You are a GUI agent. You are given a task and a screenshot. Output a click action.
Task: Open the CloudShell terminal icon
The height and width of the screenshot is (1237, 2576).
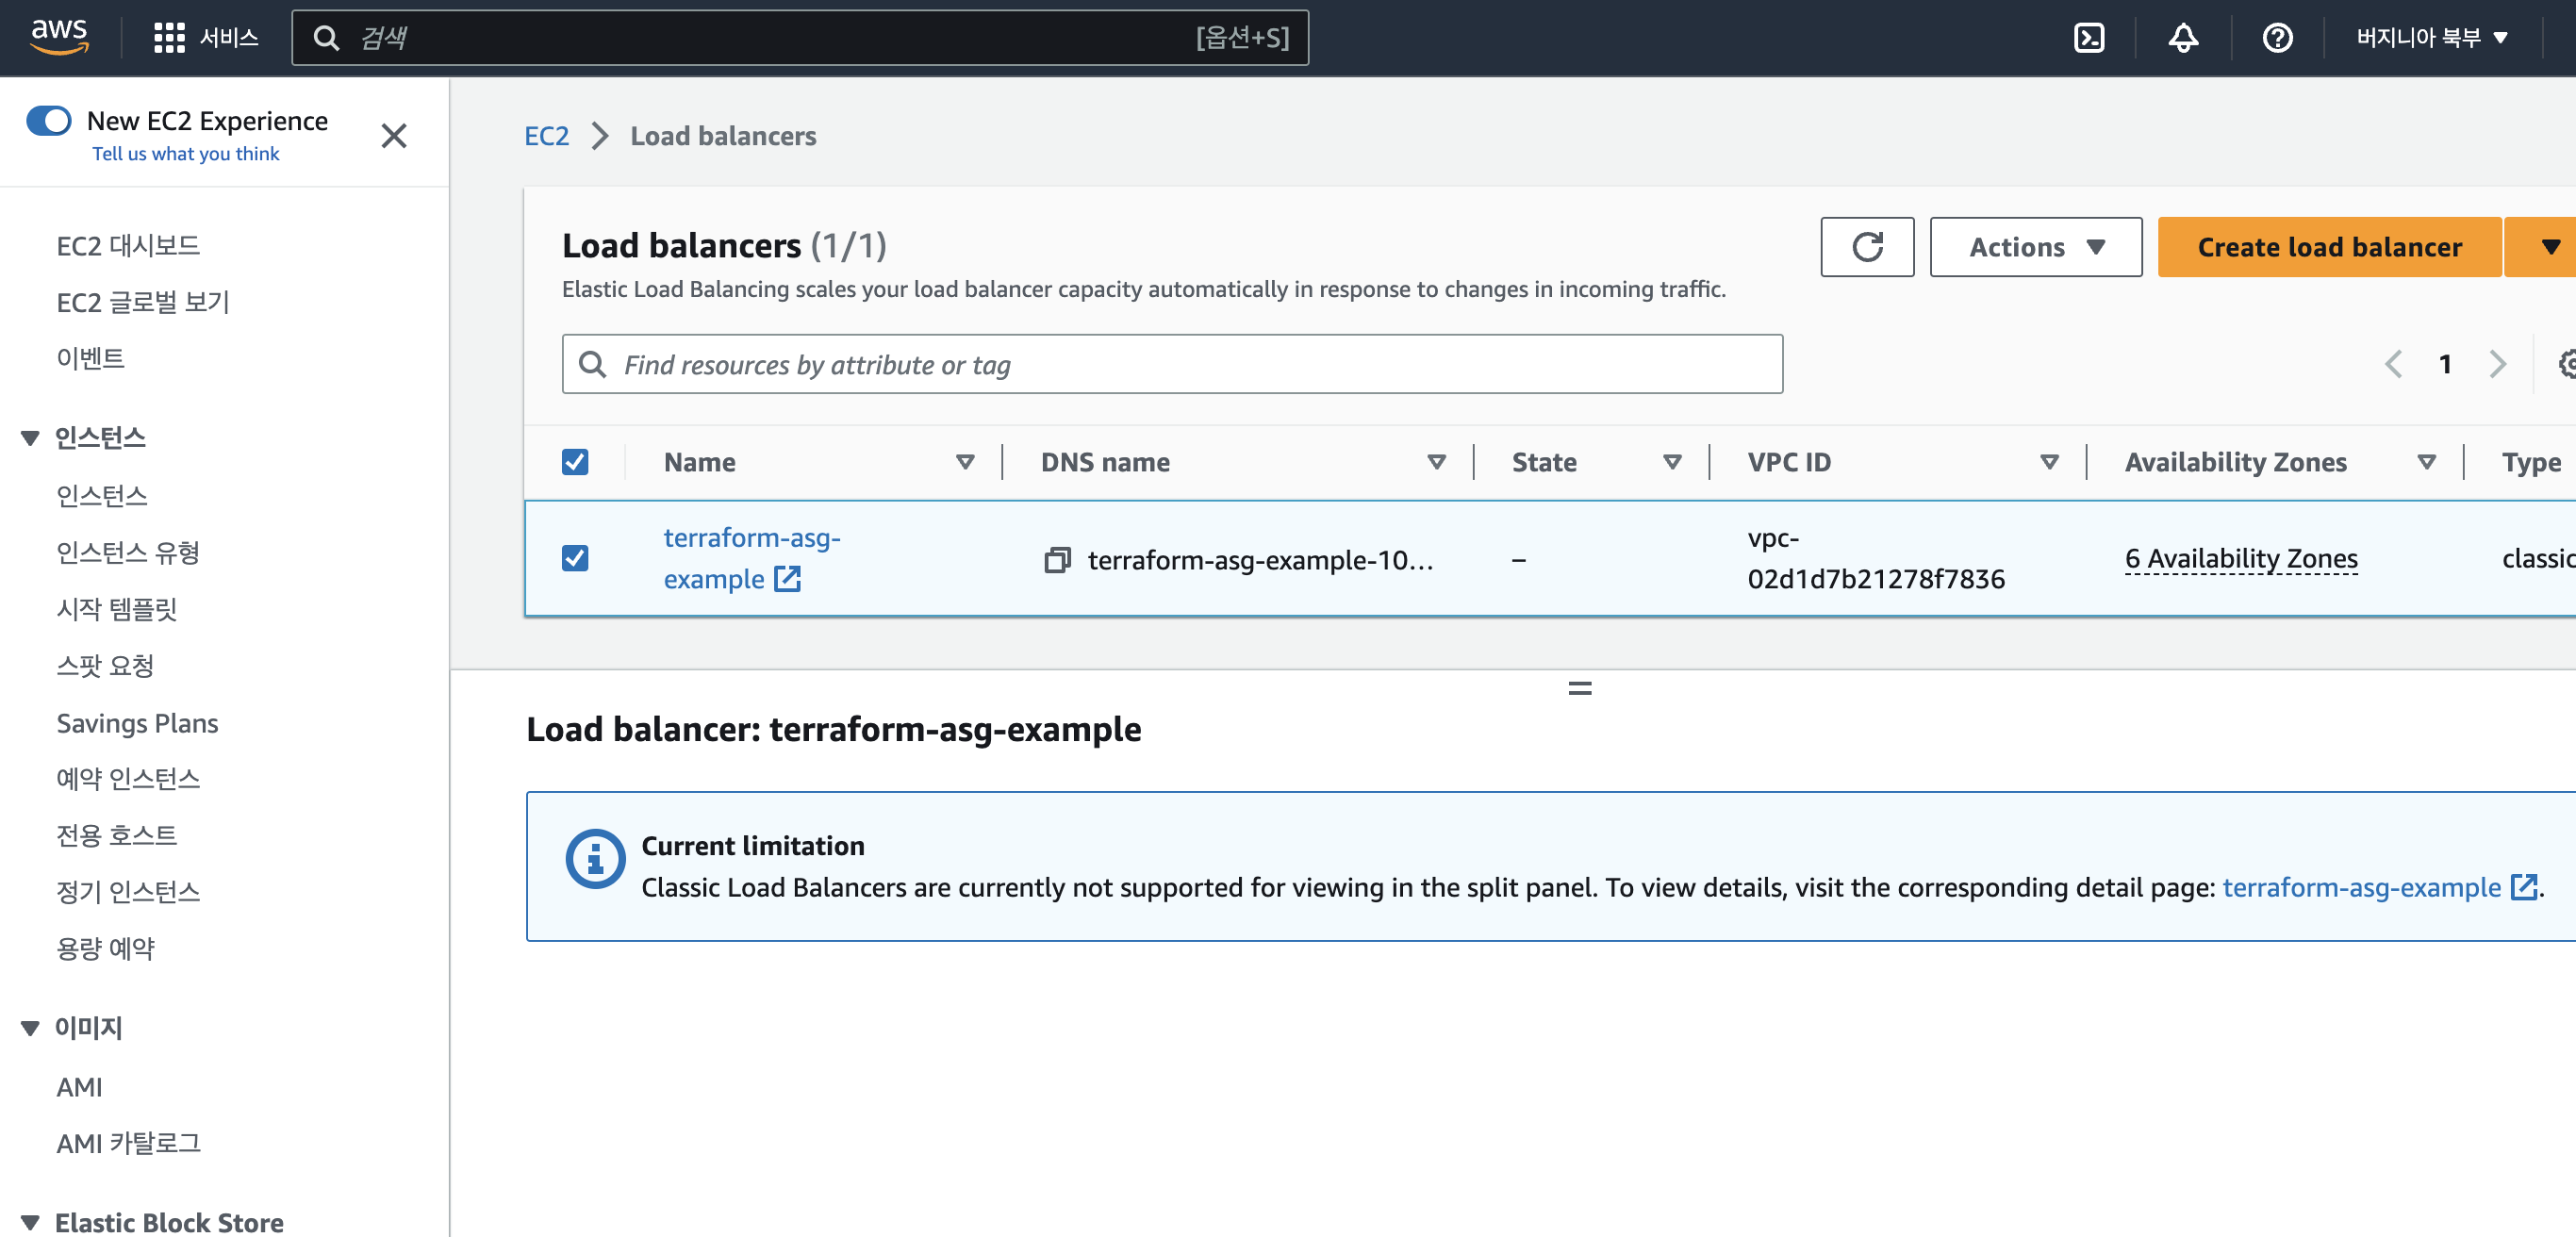coord(2089,38)
